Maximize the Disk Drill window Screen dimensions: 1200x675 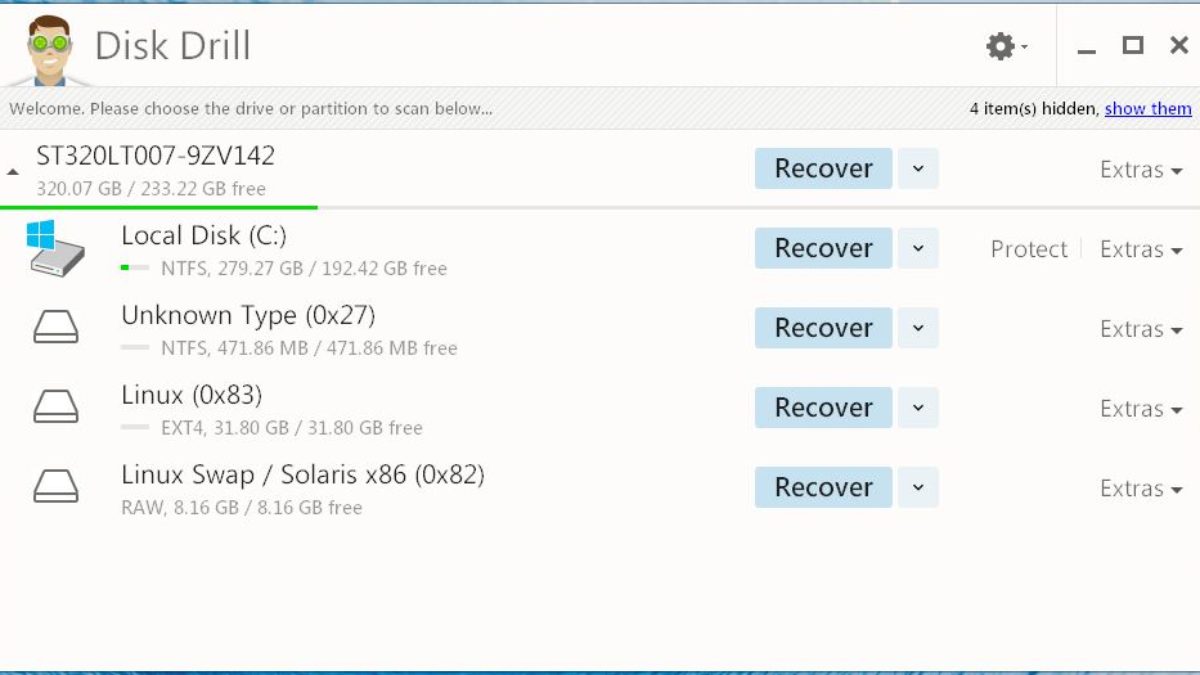pos(1133,45)
